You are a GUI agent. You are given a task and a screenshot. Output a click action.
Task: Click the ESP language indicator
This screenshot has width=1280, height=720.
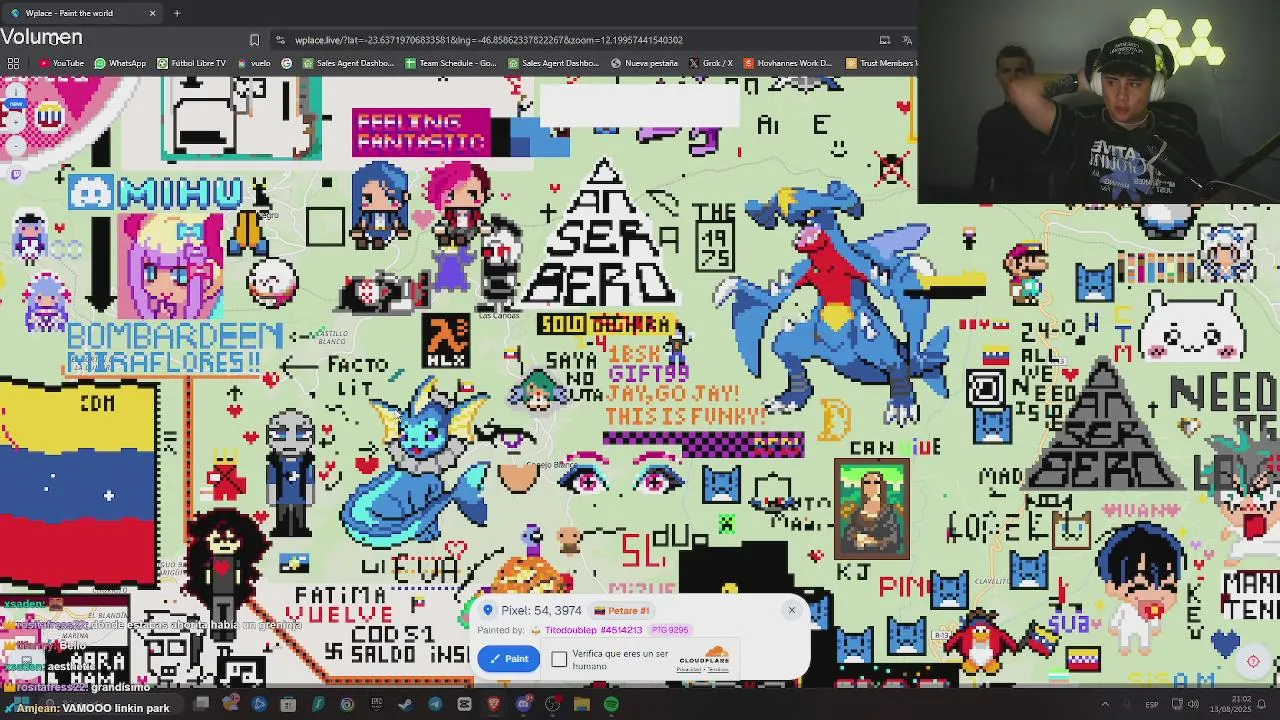click(1152, 705)
